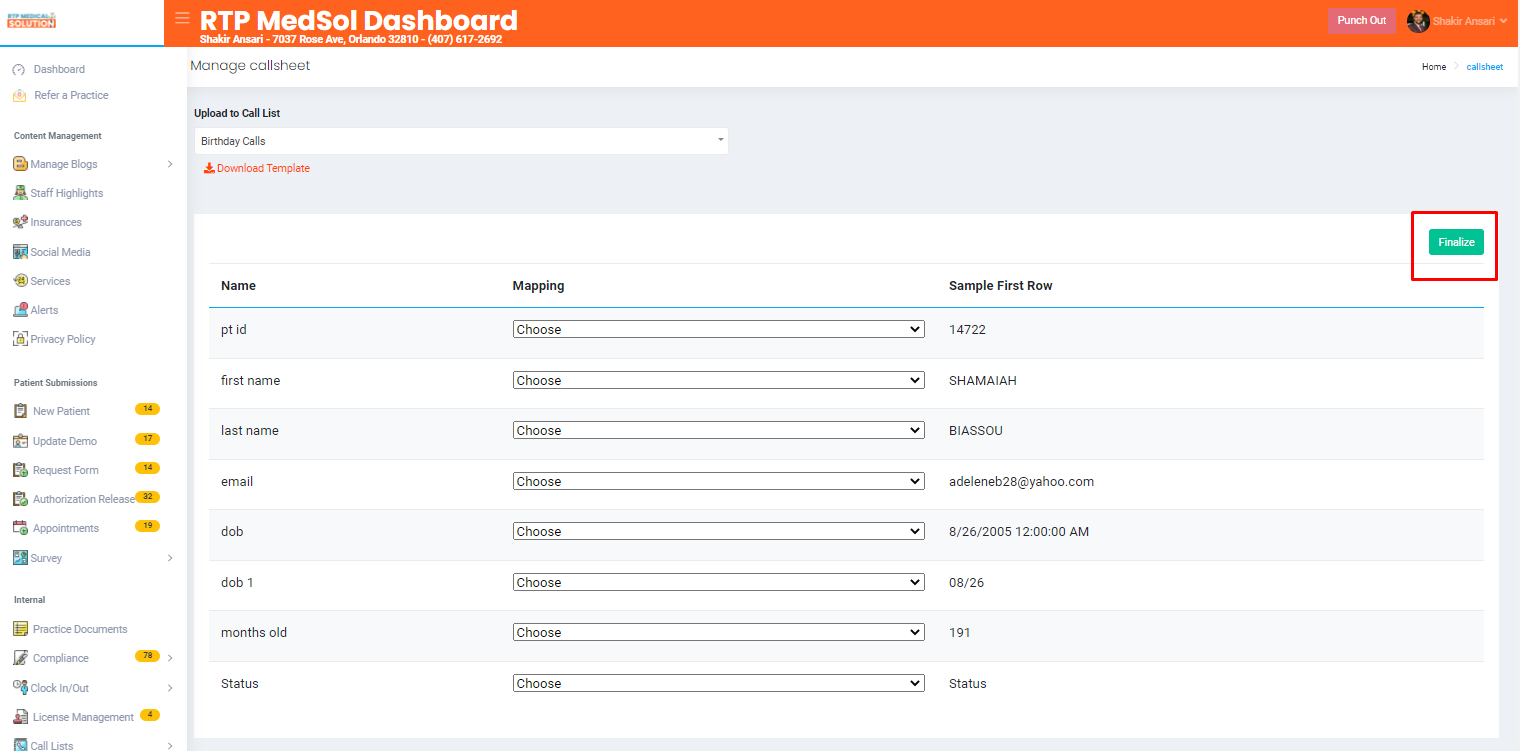The width and height of the screenshot is (1520, 751).
Task: Expand the Compliance submenu chevron
Action: coord(170,658)
